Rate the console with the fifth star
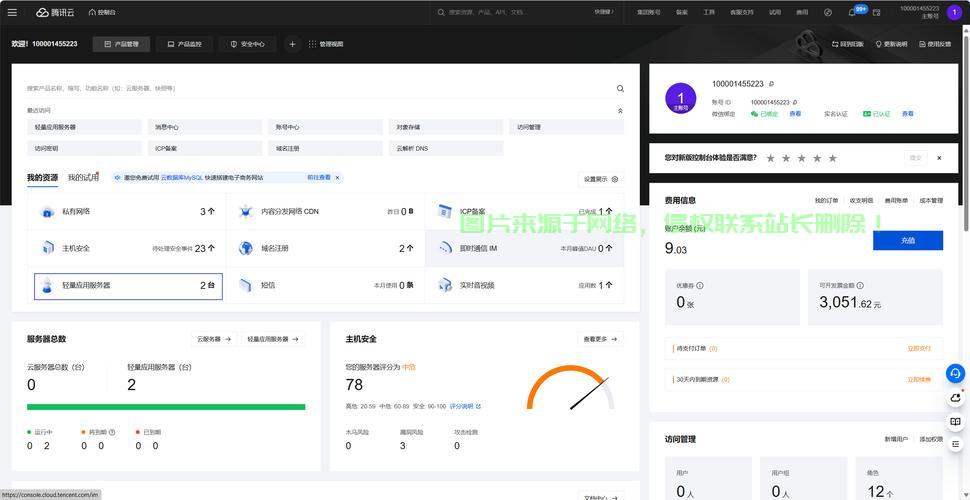 click(x=833, y=158)
